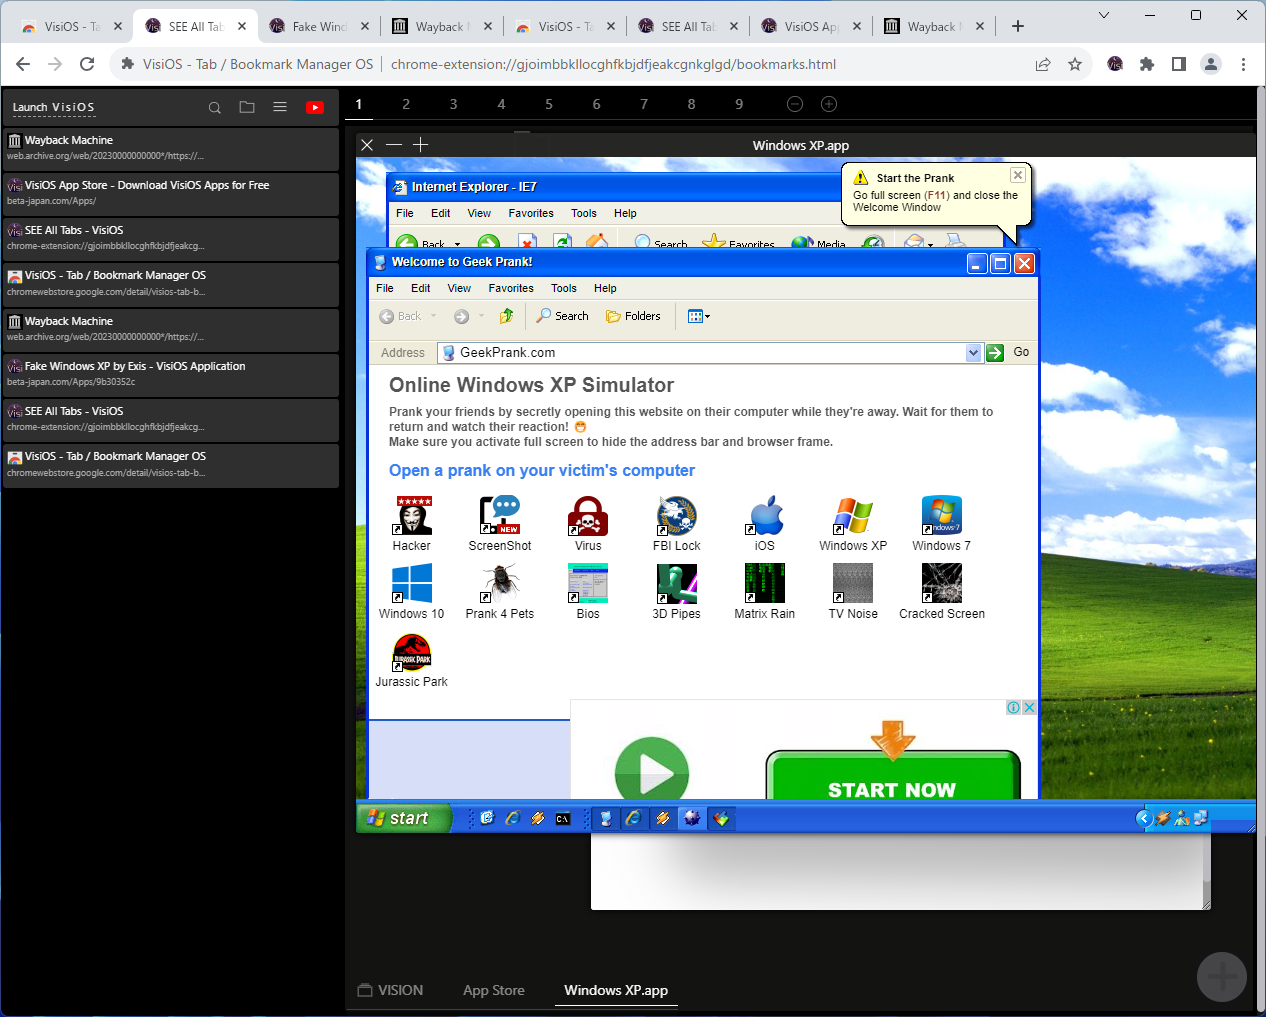Open the Matrix Rain prank
1266x1017 pixels.
click(x=764, y=583)
